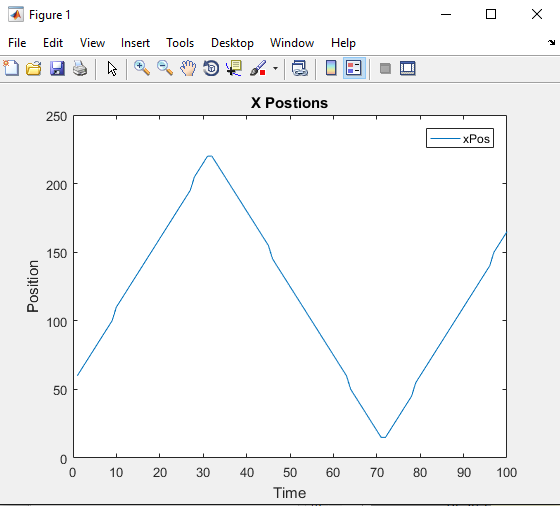Viewport: 560px width, 506px height.
Task: Activate the Zoom In magnifier tool
Action: pyautogui.click(x=142, y=68)
